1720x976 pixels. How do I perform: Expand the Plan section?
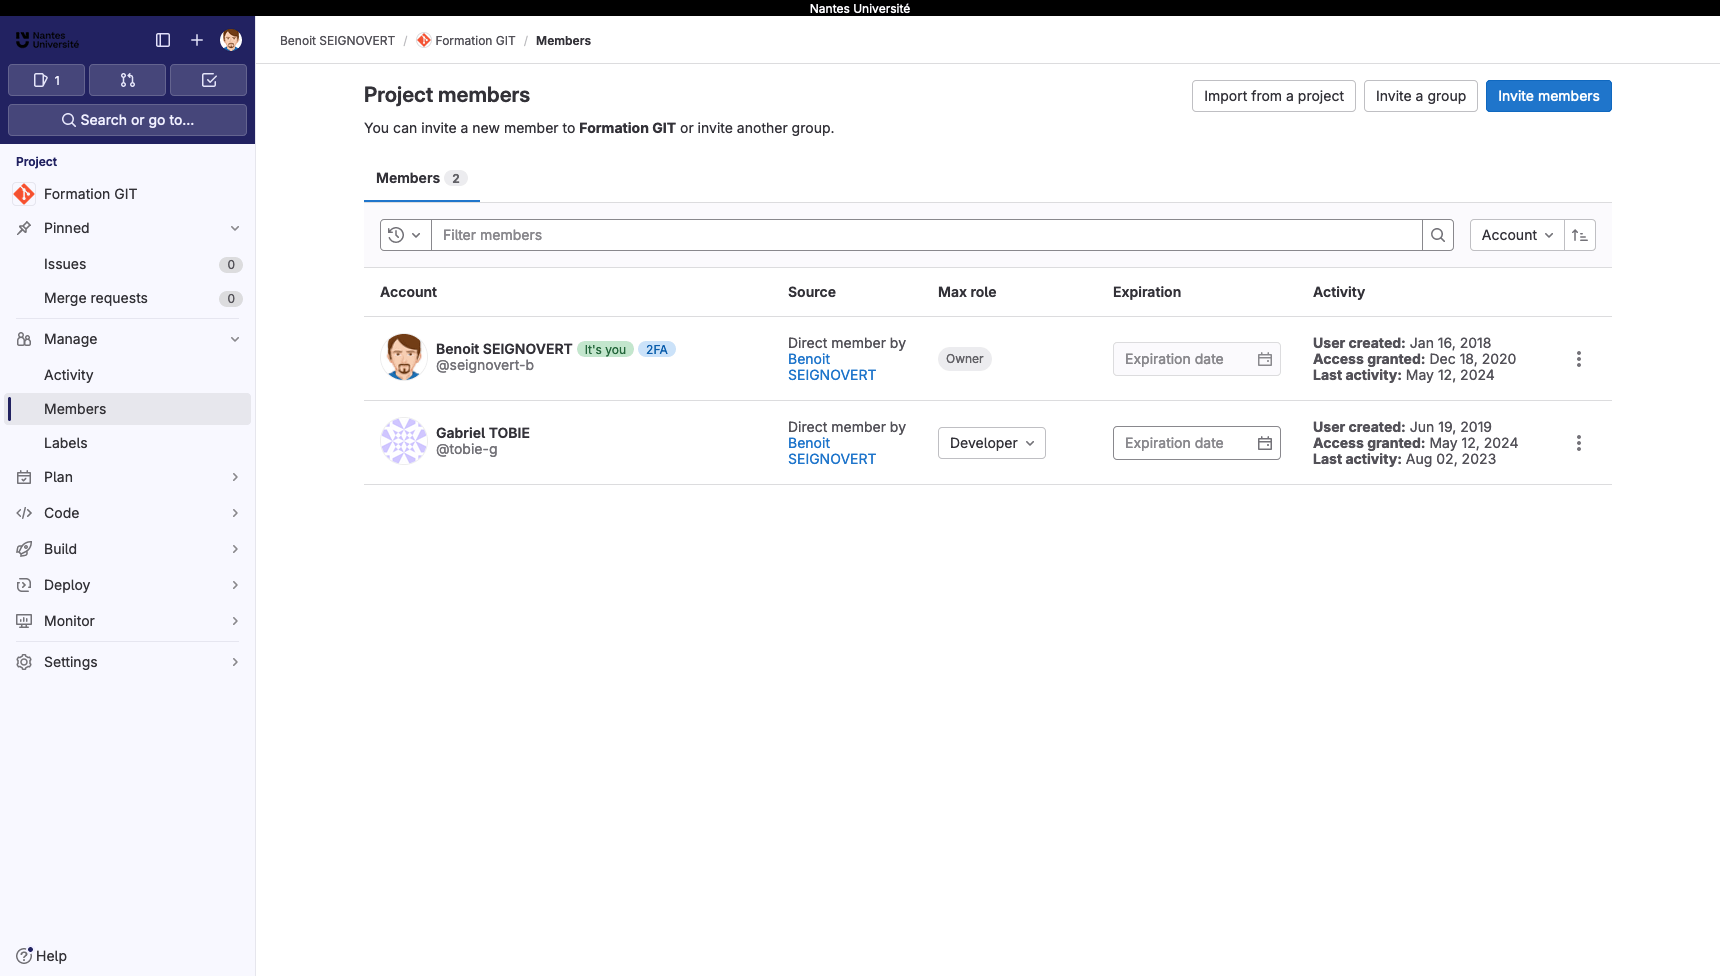[x=127, y=477]
